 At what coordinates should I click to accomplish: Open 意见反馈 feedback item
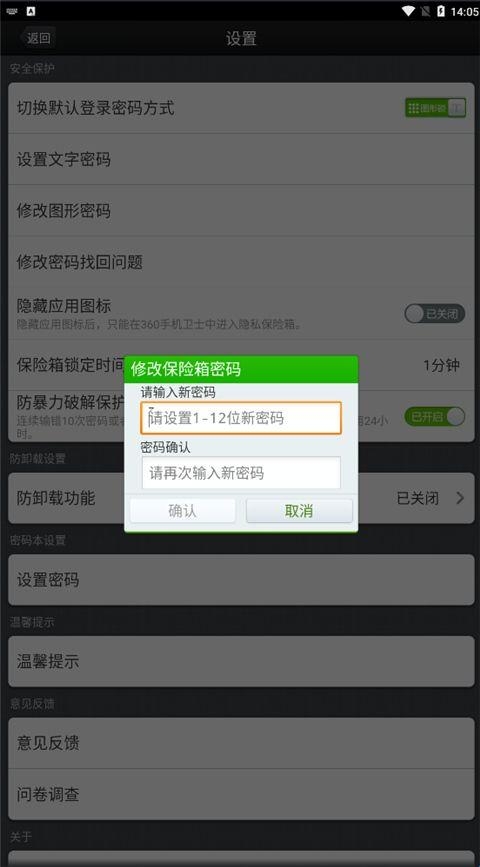[242, 743]
